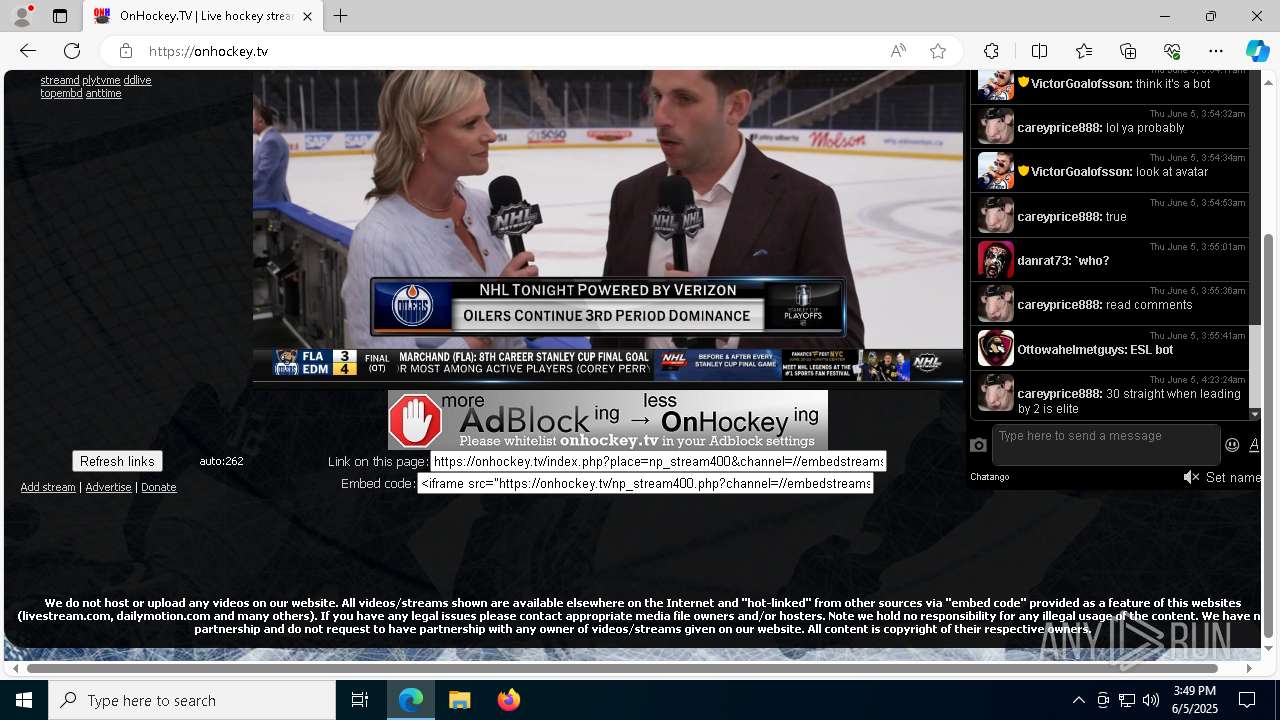This screenshot has height=720, width=1280.
Task: Add this page to favorites star
Action: click(x=938, y=51)
